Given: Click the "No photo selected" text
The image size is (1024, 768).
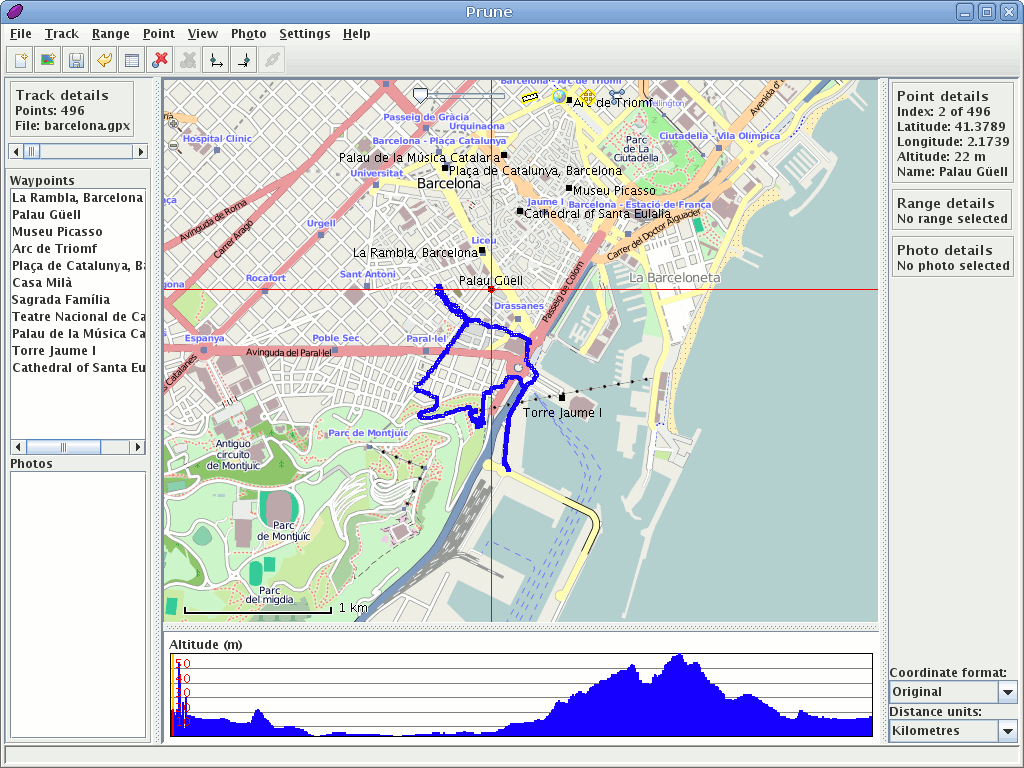Looking at the screenshot, I should click(x=953, y=266).
